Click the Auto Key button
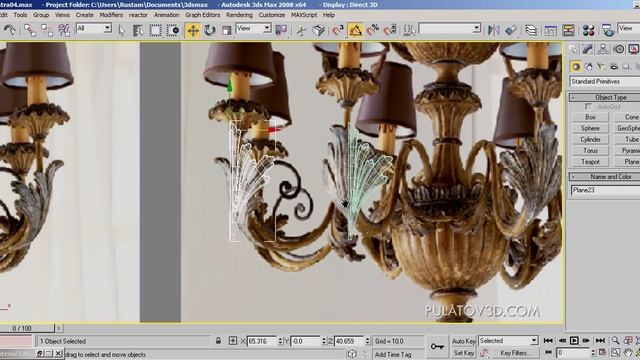The image size is (640, 360). [463, 341]
